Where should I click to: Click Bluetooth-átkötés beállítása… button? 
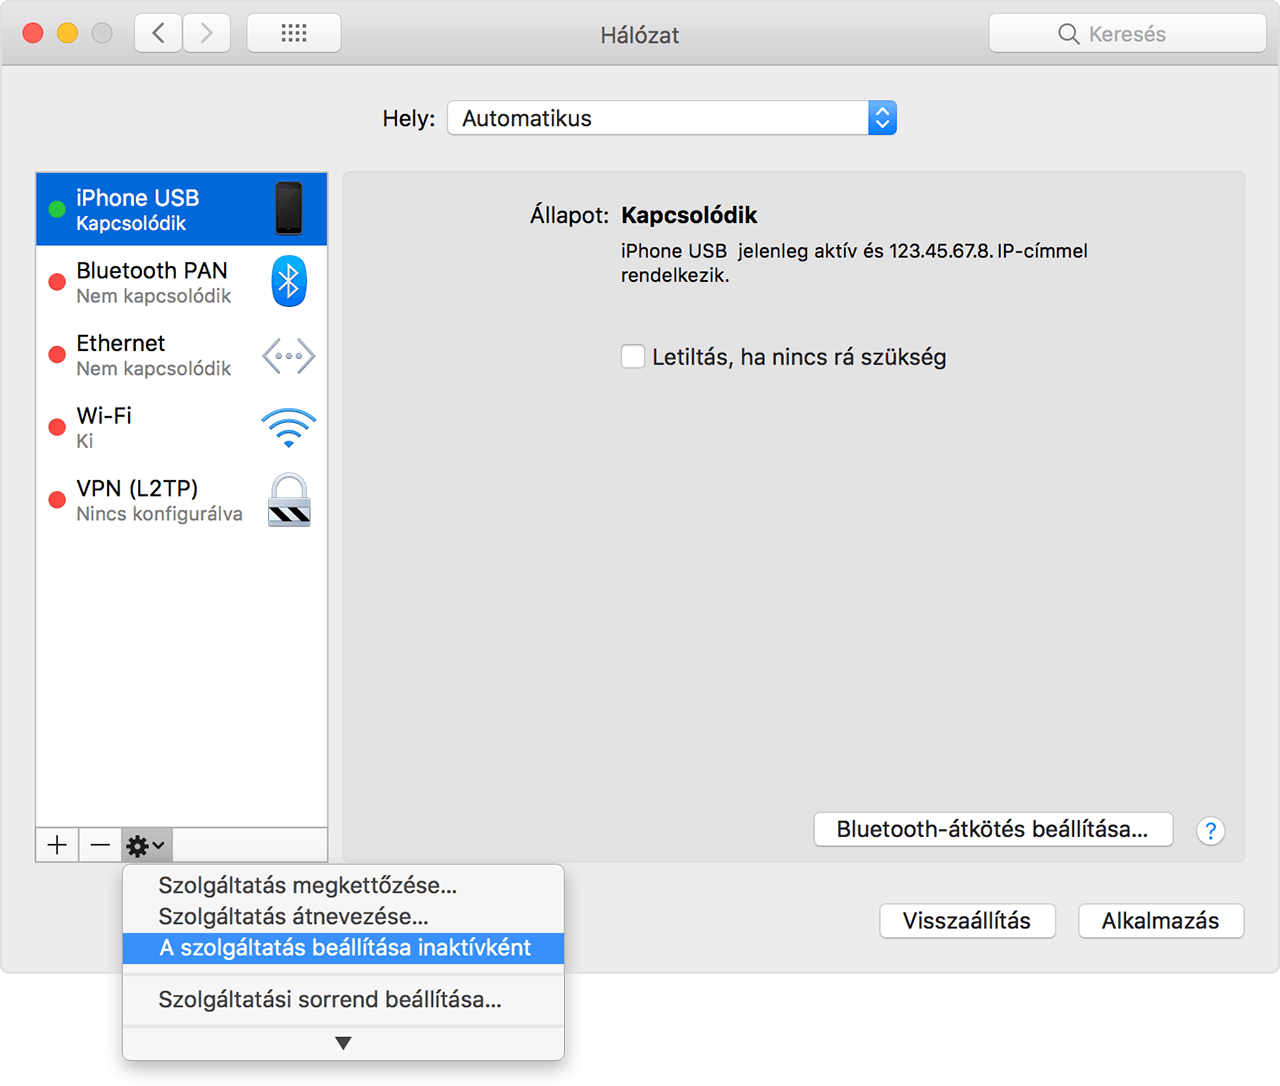[x=993, y=829]
